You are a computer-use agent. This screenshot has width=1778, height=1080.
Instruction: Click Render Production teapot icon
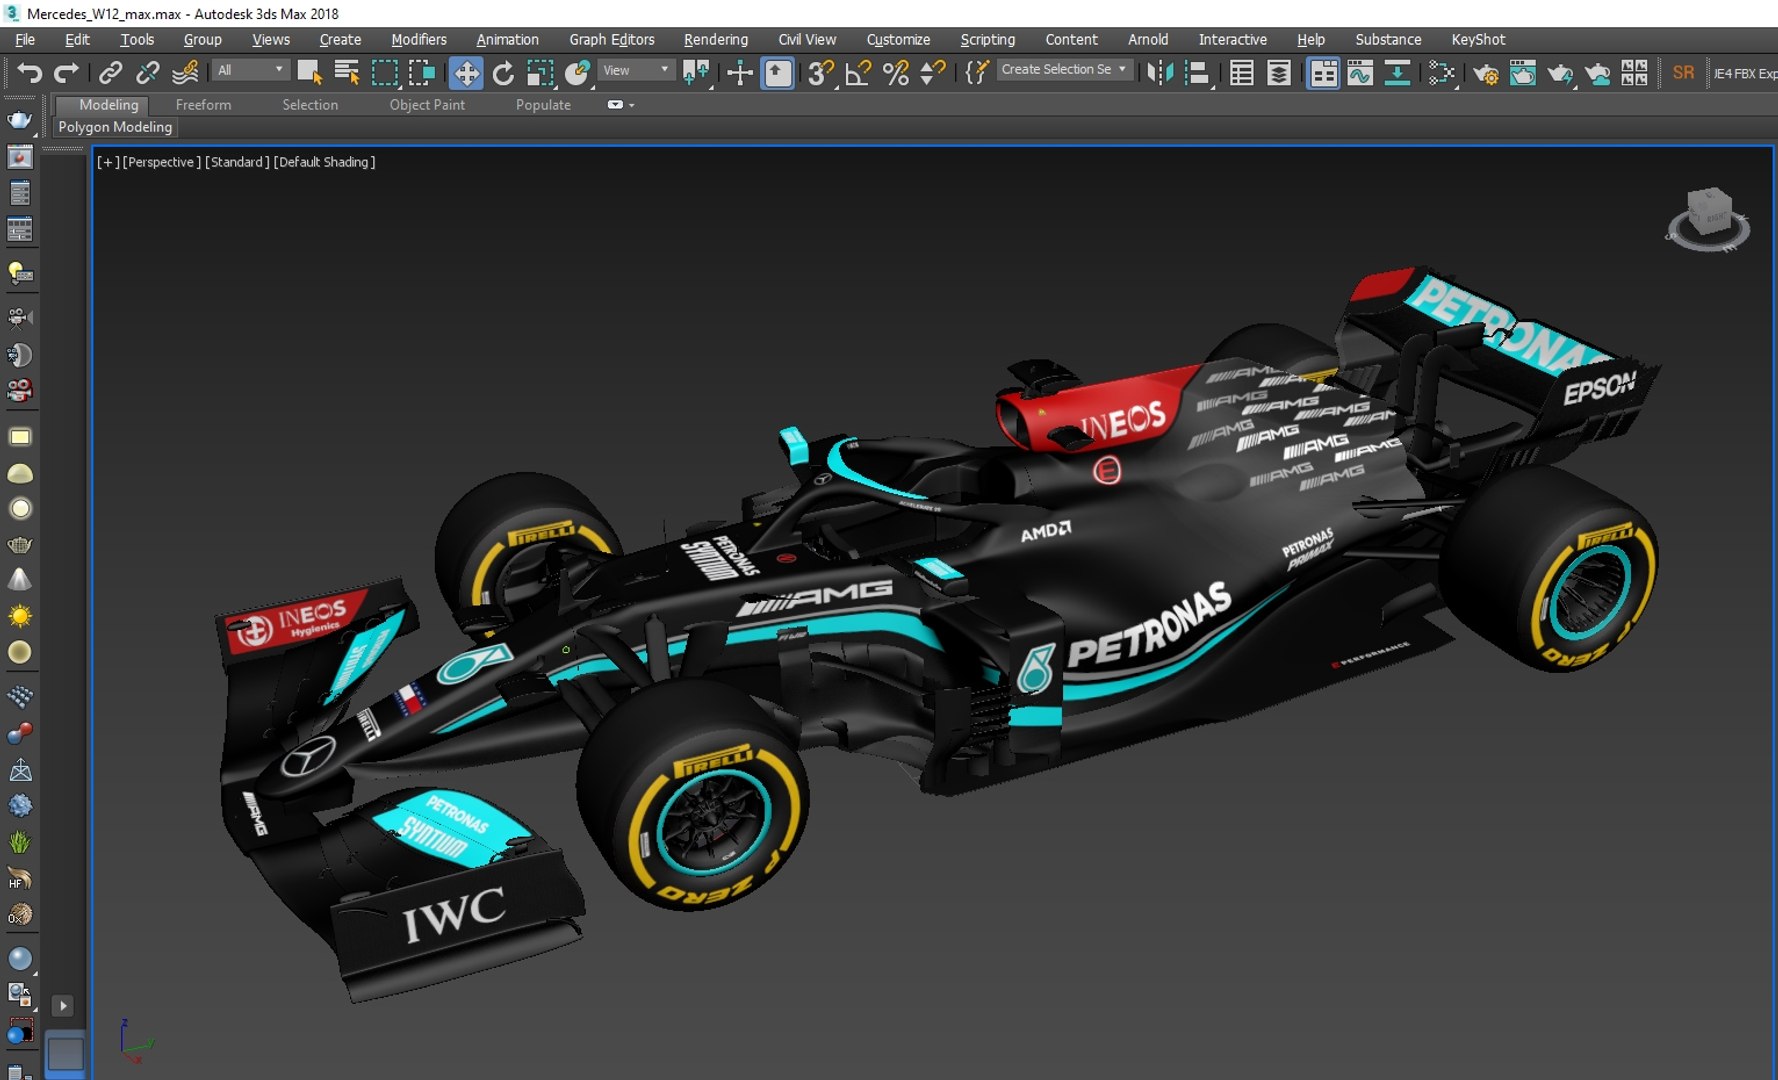tap(1560, 73)
